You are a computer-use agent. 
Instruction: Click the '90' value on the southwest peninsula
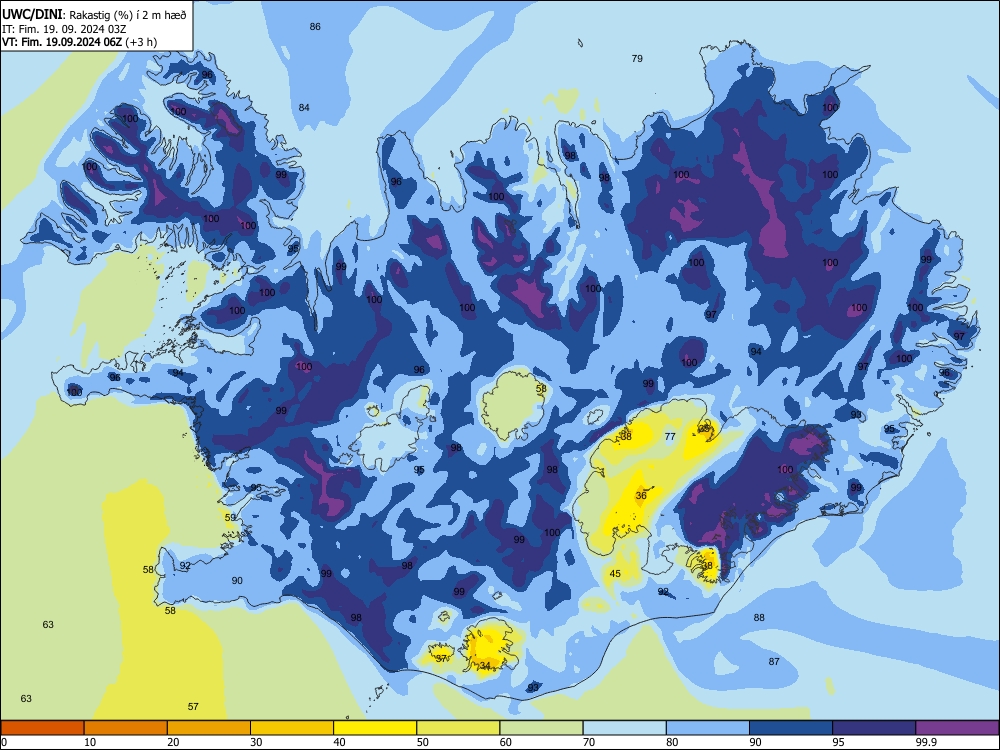(237, 581)
